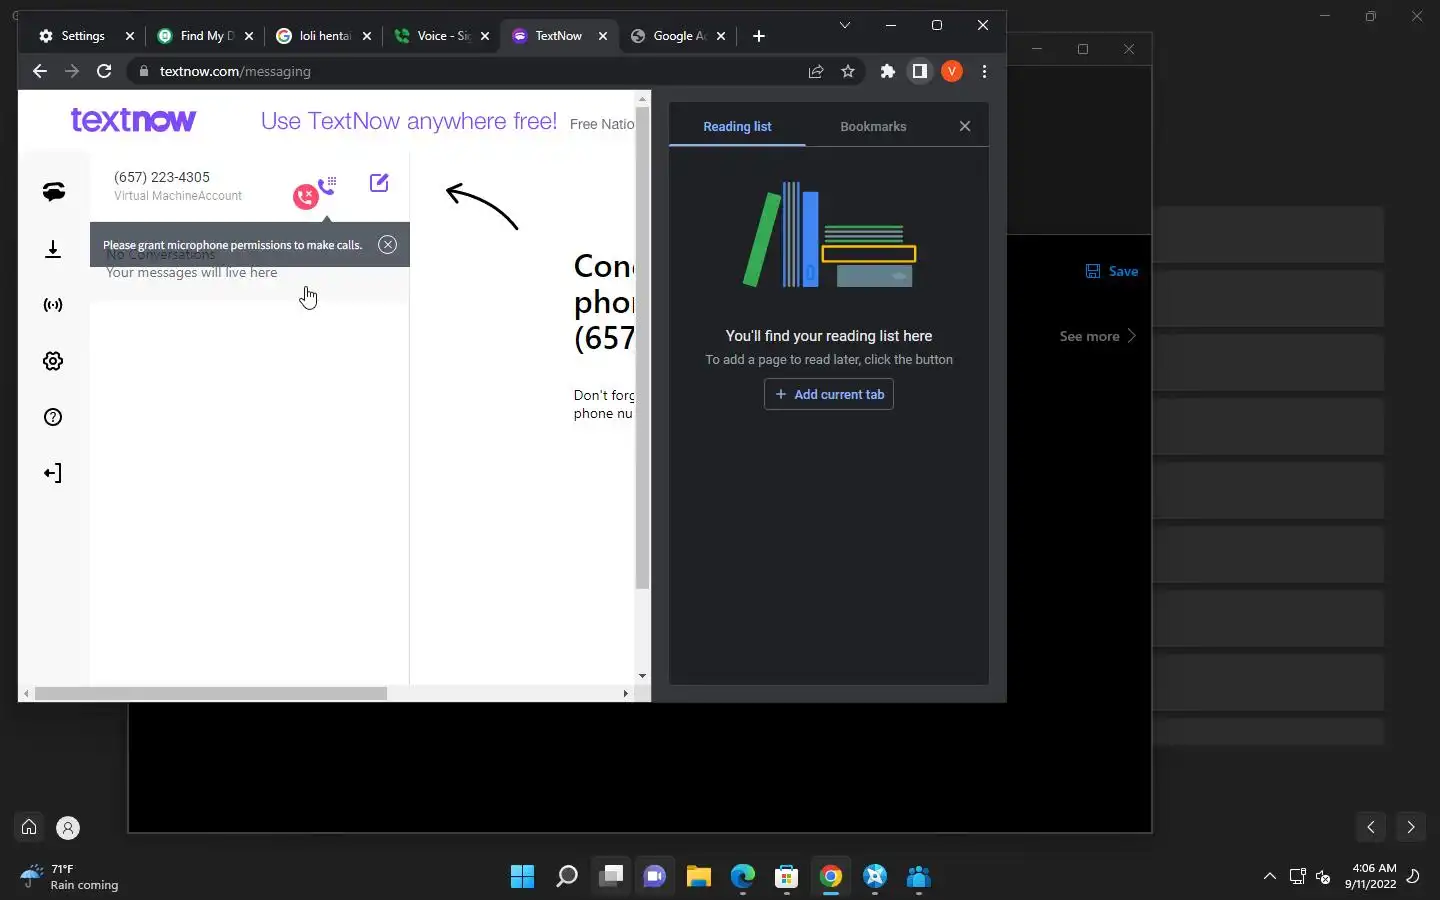
Task: Click the account icon beside the home icon
Action: point(68,828)
